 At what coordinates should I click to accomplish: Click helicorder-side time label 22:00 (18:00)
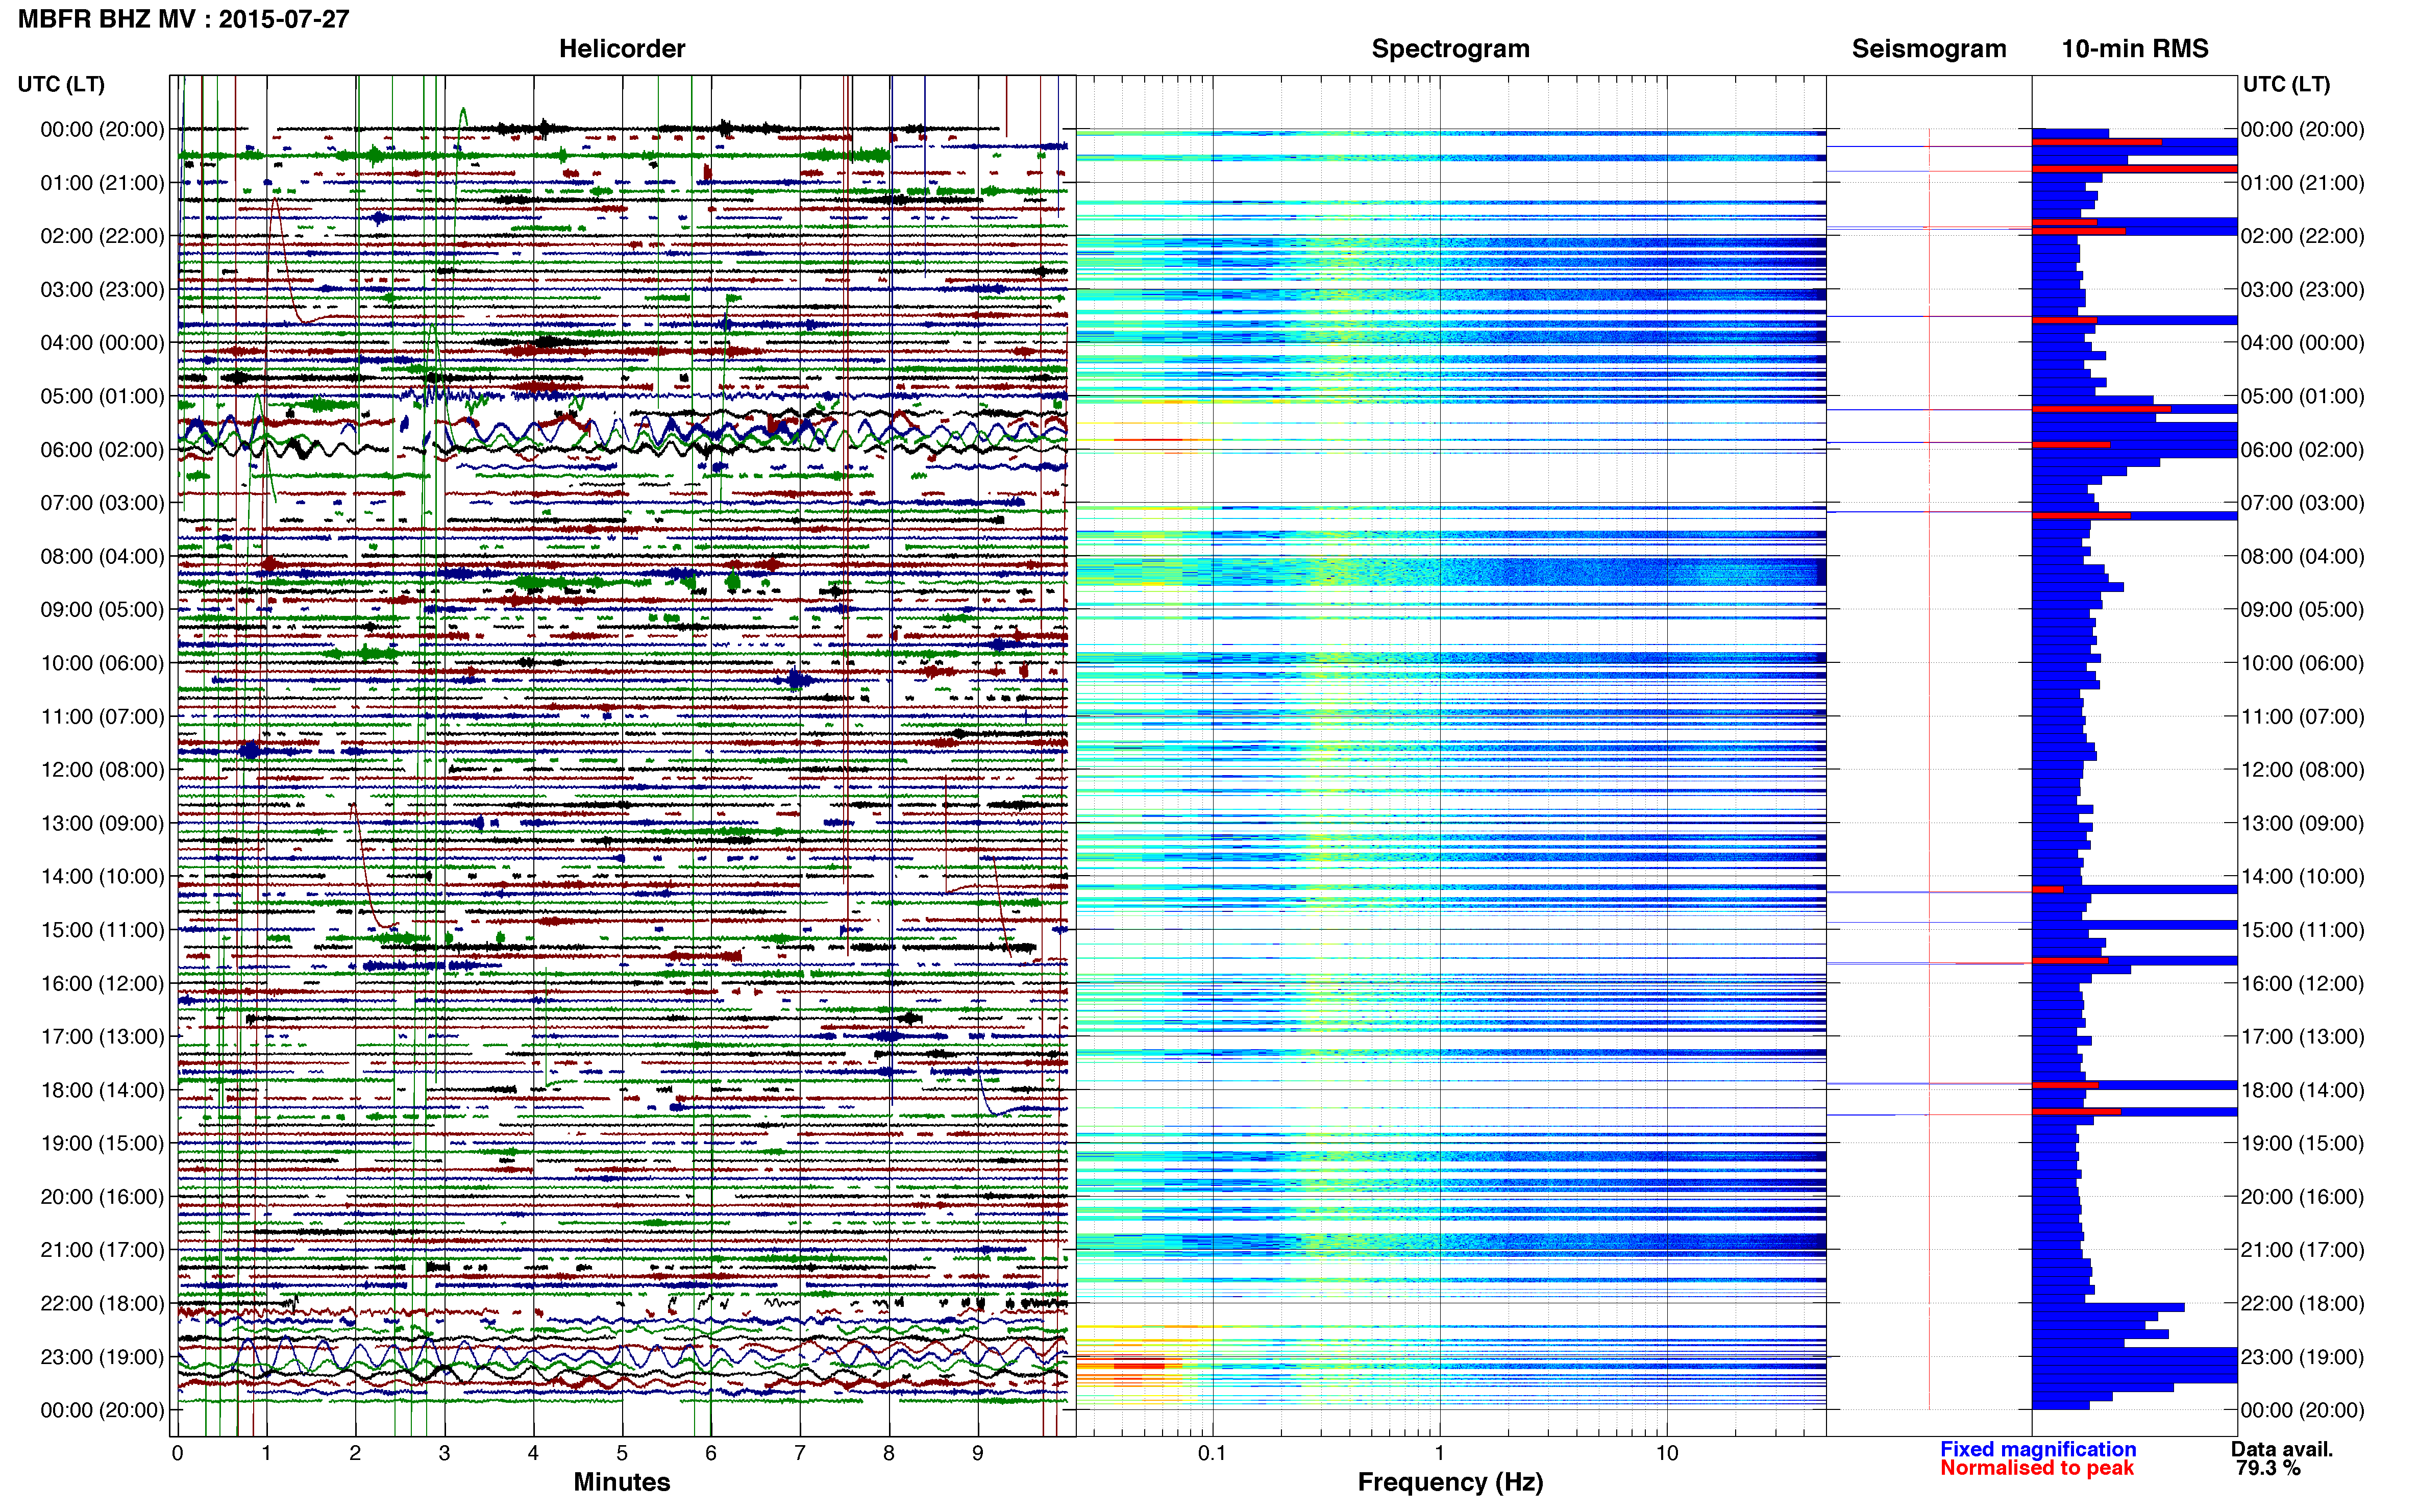click(x=102, y=1304)
